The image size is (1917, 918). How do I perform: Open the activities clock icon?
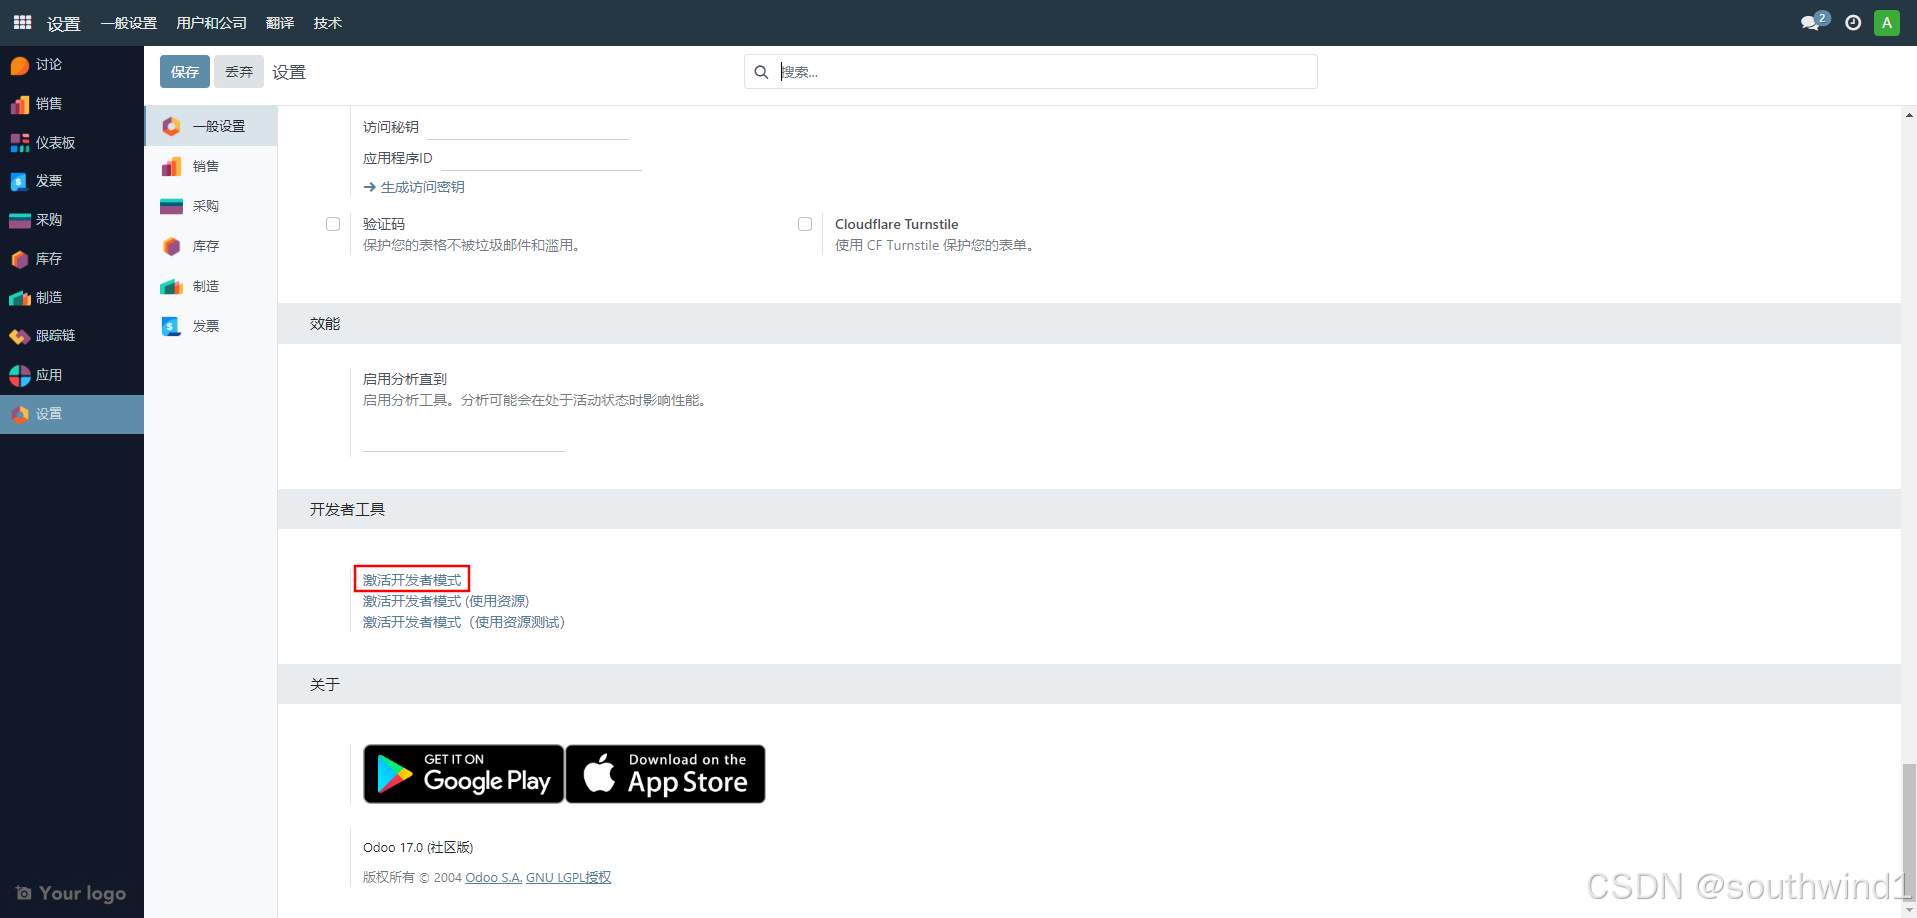(1853, 23)
